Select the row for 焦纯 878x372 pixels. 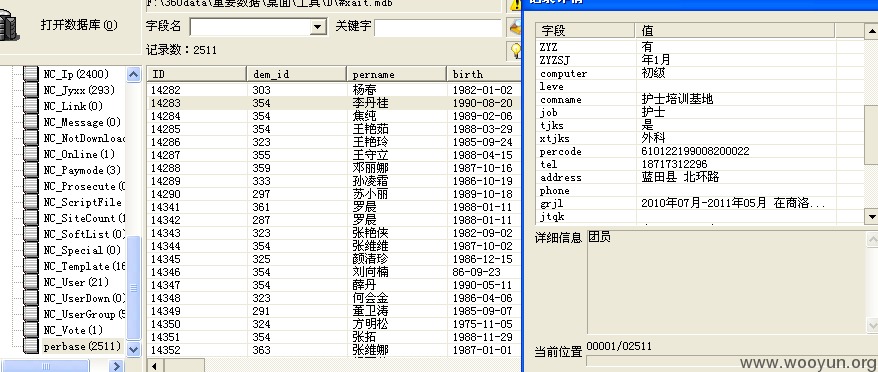coord(333,116)
